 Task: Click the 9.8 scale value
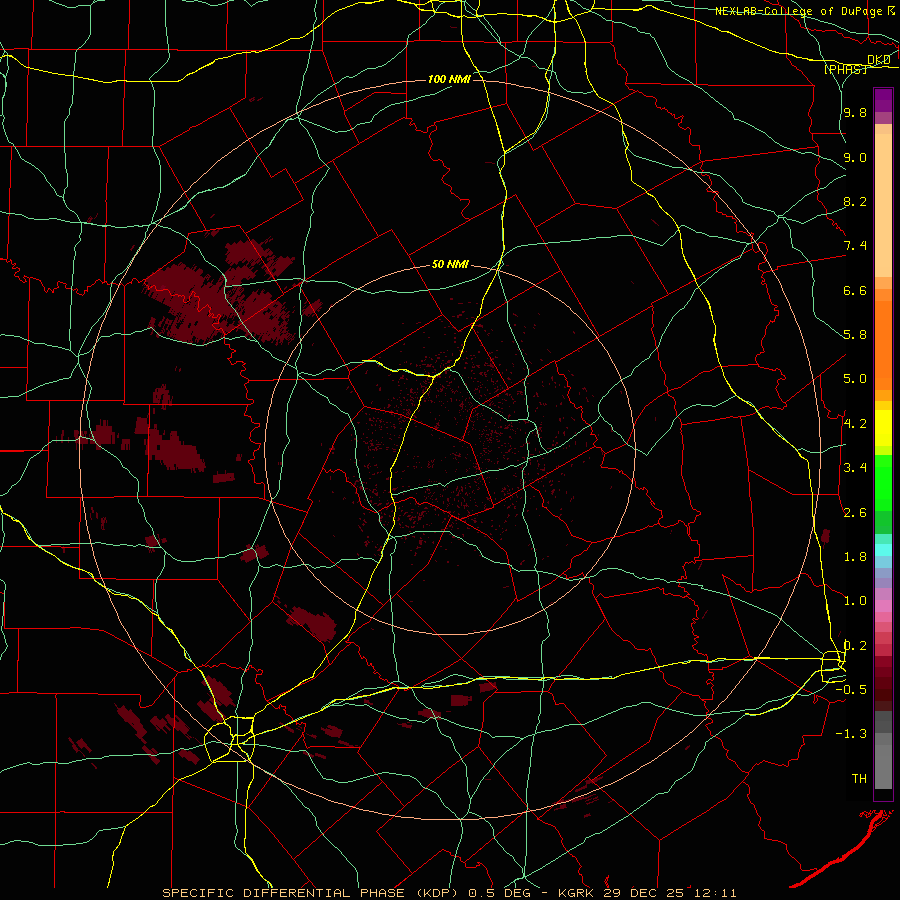(x=855, y=112)
